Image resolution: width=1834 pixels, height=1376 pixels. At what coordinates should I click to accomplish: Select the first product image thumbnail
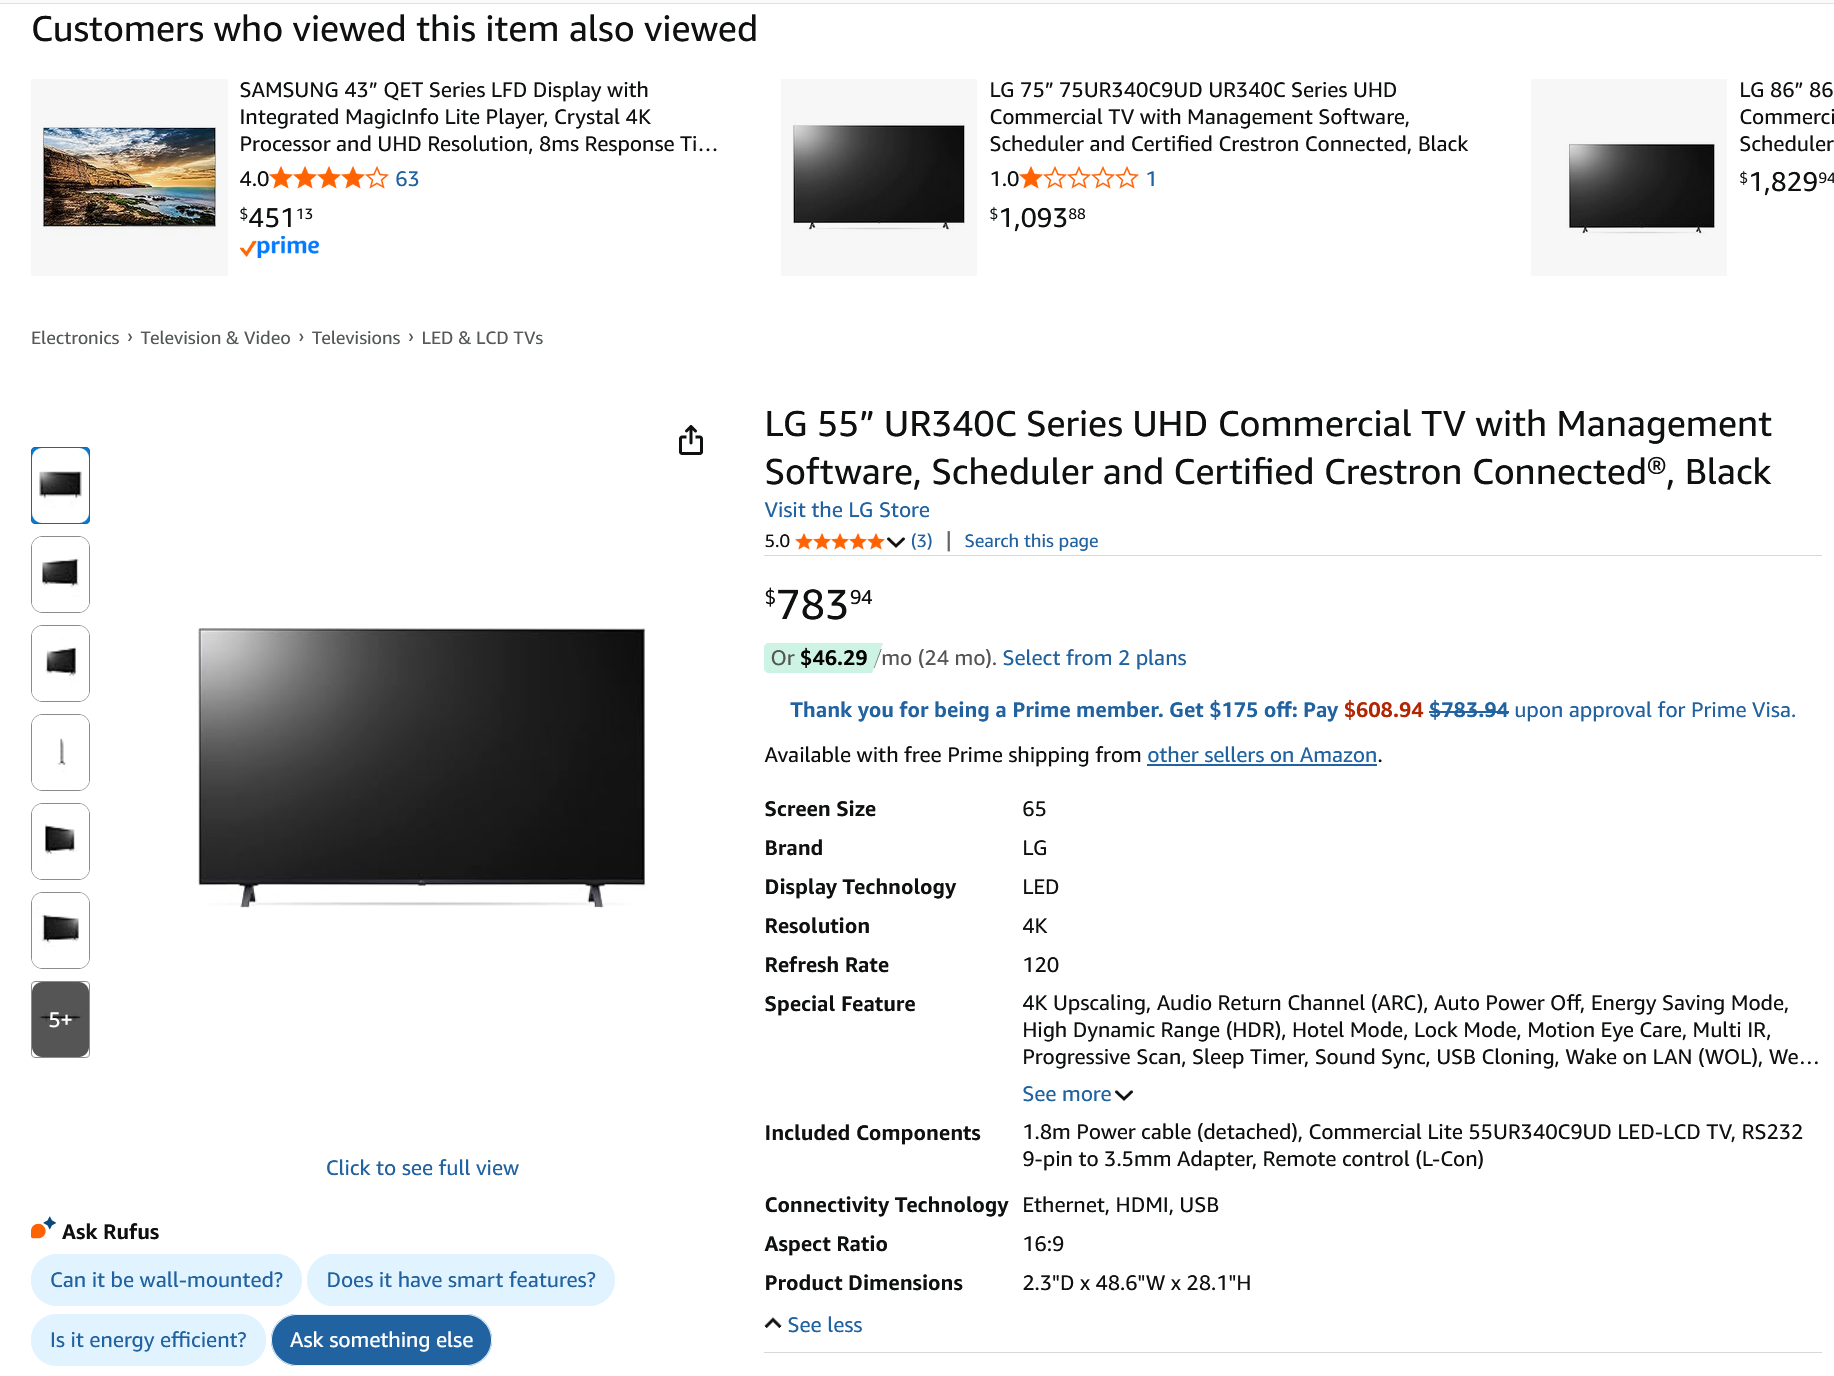(x=60, y=485)
